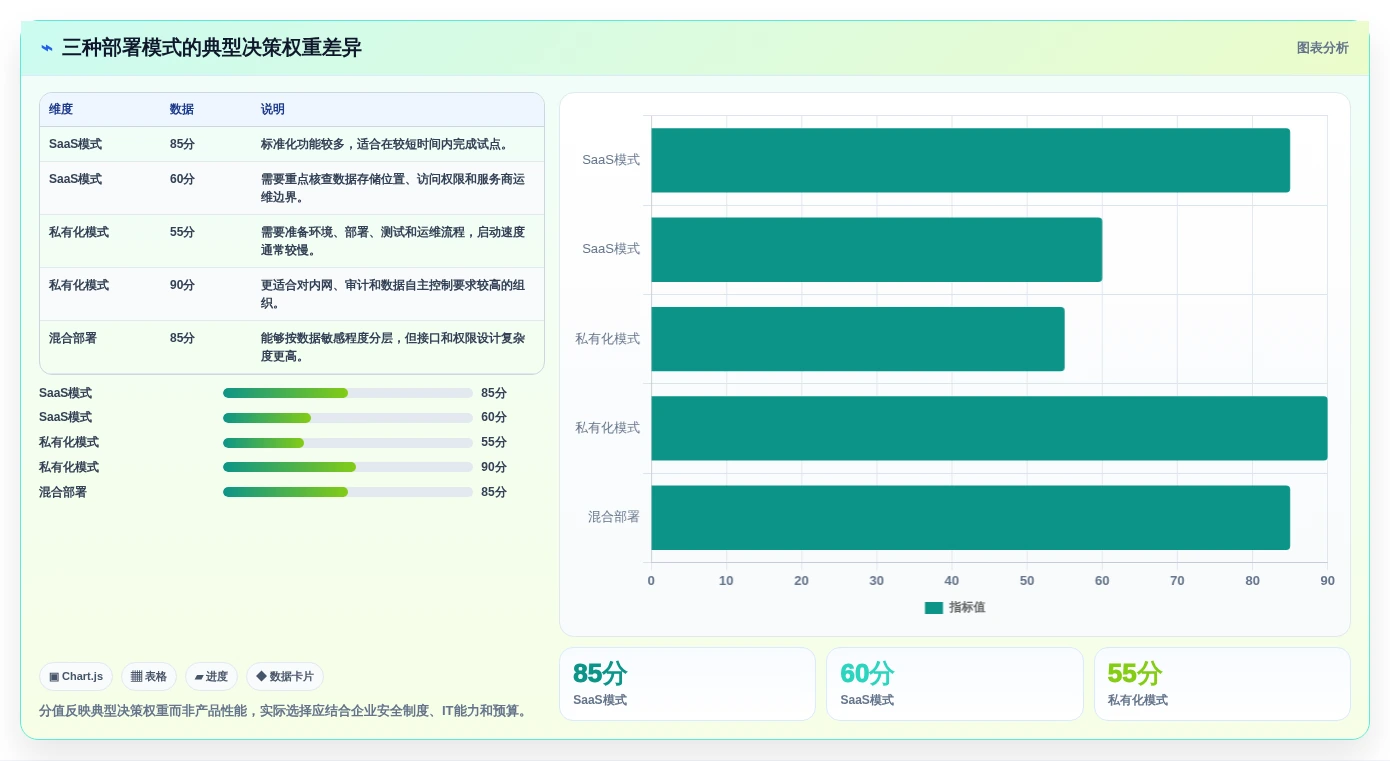
Task: Click the 私有化模式 55分 progress bar
Action: [348, 443]
